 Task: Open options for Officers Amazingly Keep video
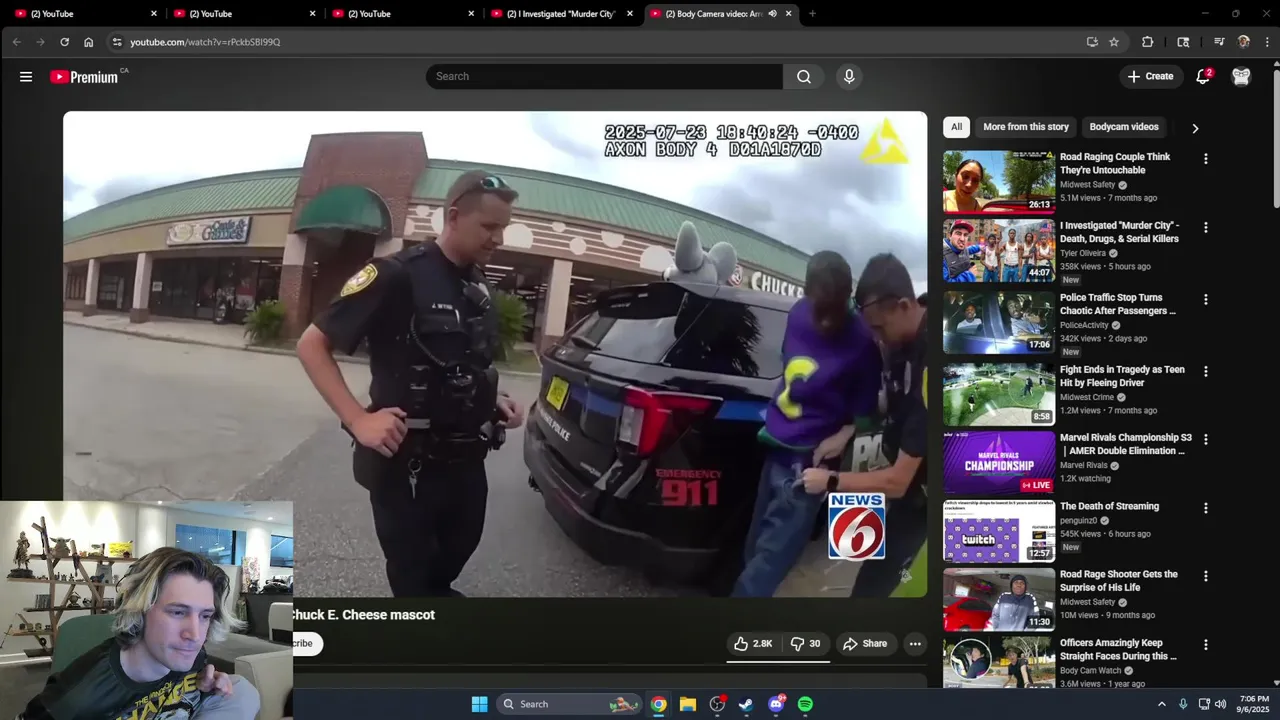coord(1205,645)
